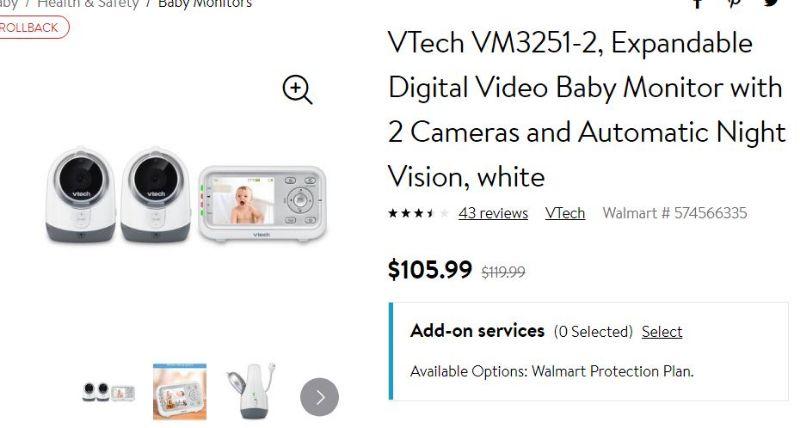Screen dimensions: 800x428
Task: Select the two-cameras-and-monitor thumbnail
Action: tap(108, 392)
